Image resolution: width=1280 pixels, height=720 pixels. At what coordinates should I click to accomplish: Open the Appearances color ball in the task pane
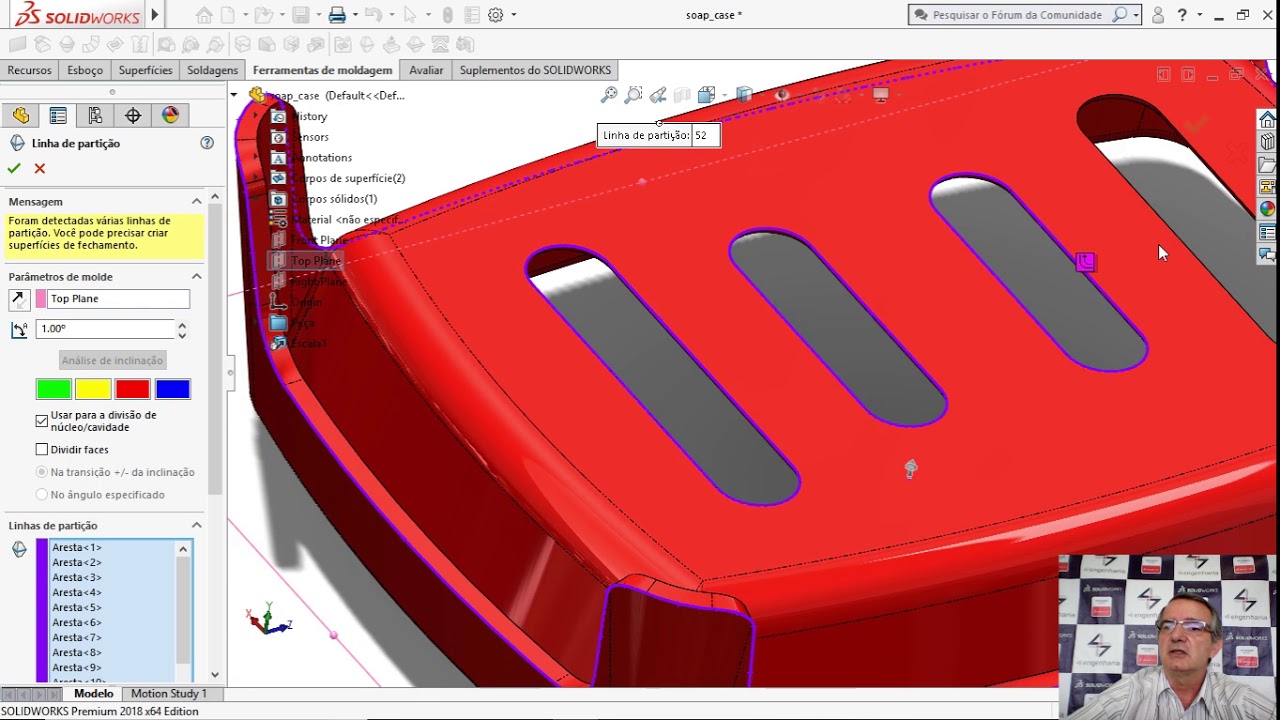coord(1267,209)
